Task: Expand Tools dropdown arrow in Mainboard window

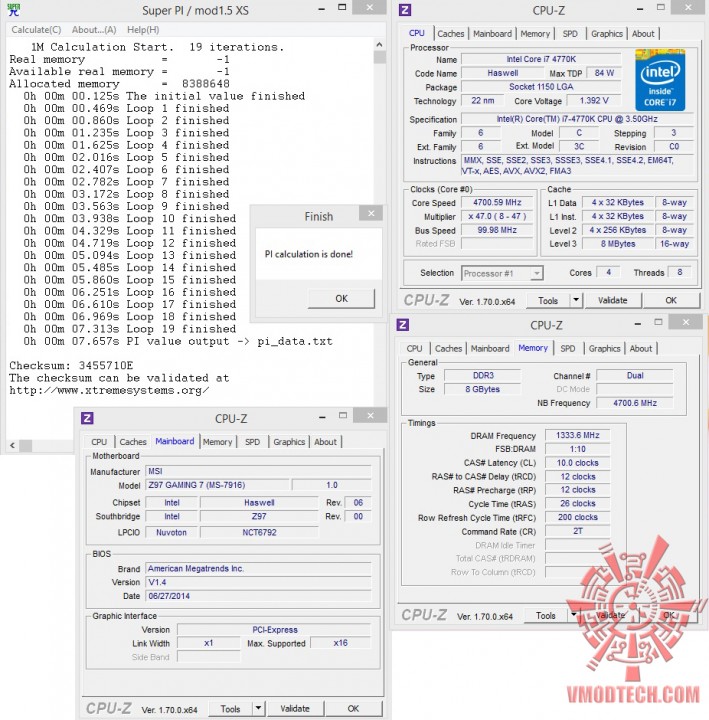Action: pyautogui.click(x=258, y=709)
